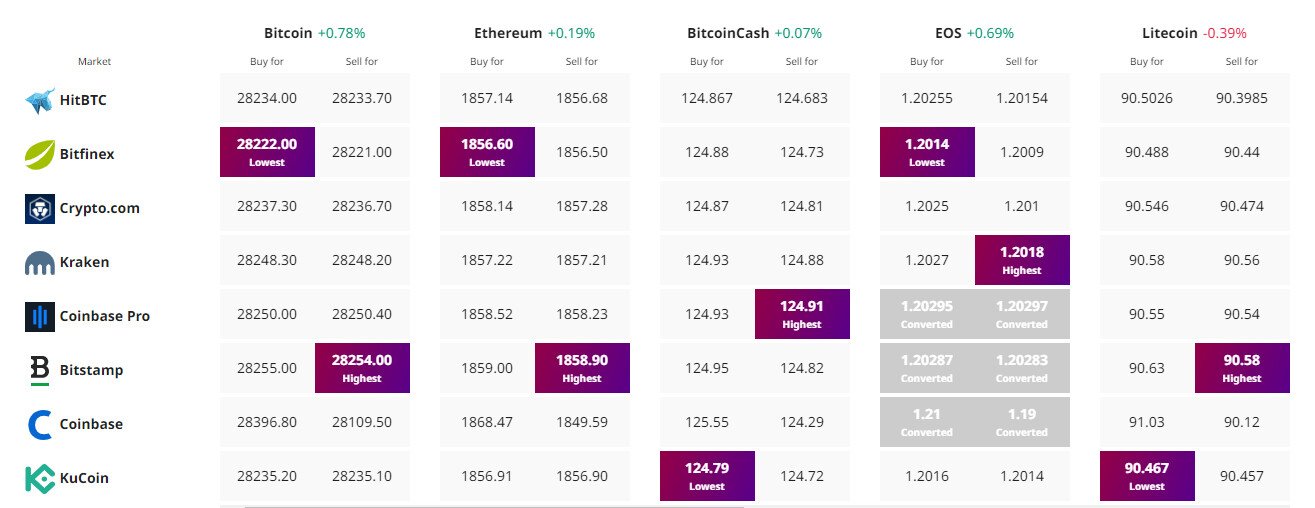
Task: Click the KuCoin logo icon
Action: [40, 478]
